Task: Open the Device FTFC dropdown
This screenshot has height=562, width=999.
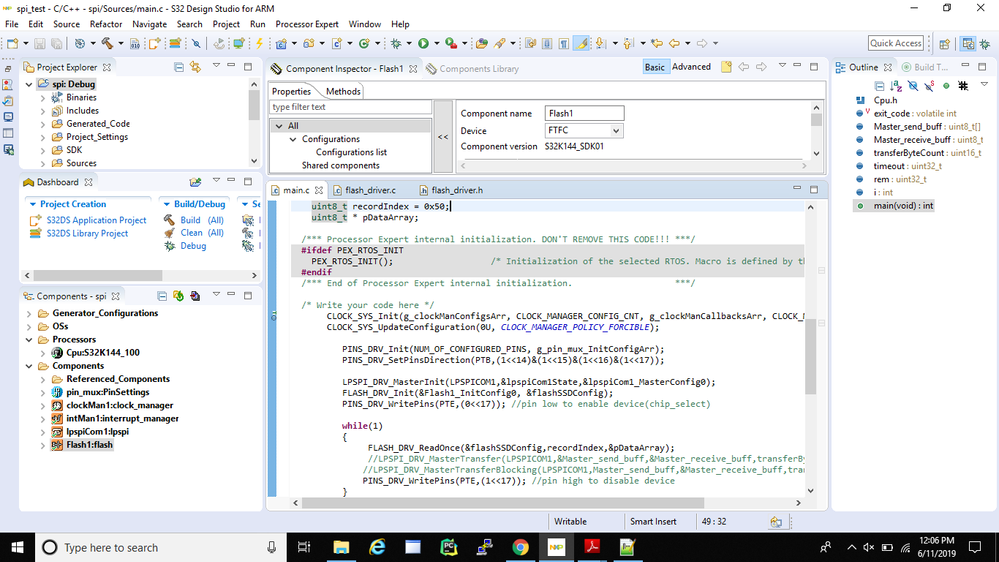Action: (615, 131)
